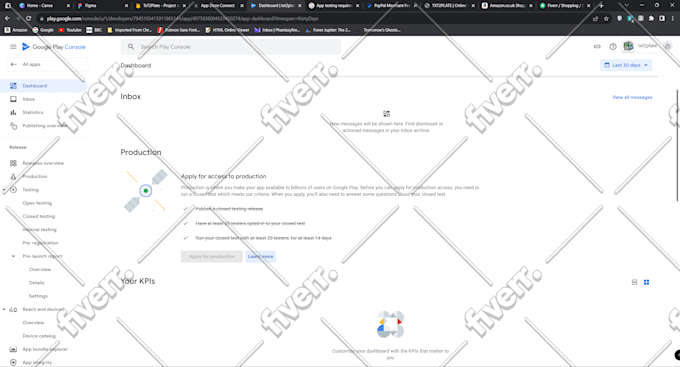Viewport: 680px width, 367px height.
Task: Switch to the Fiverr / Shopping tab
Action: (x=565, y=6)
